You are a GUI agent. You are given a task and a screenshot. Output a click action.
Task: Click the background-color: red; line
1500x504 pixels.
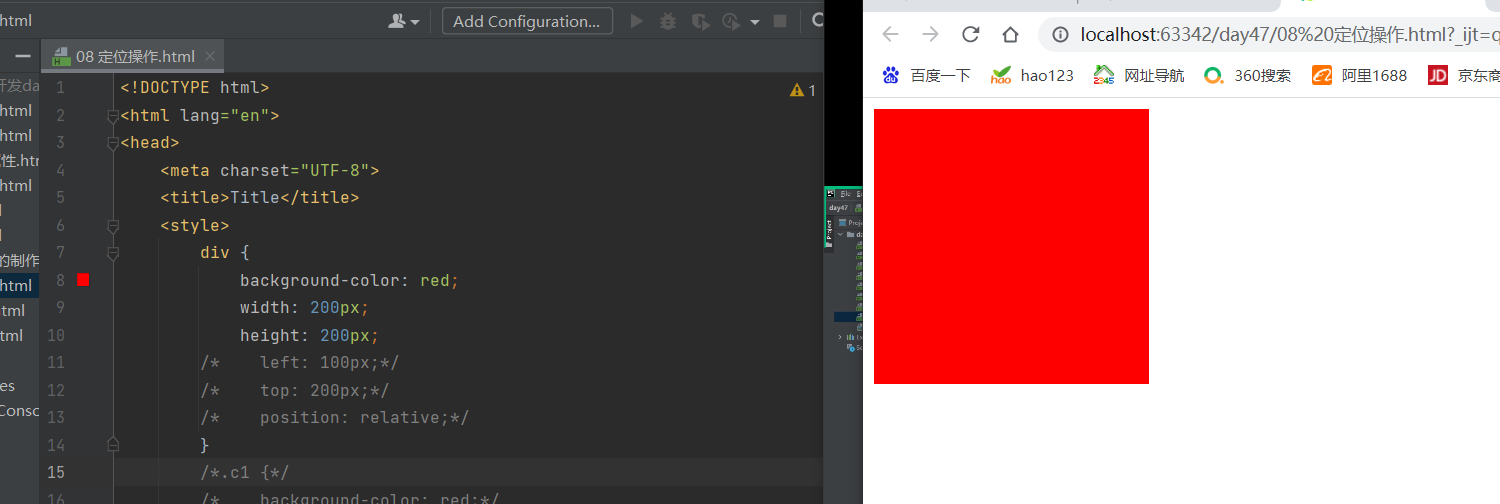click(350, 280)
